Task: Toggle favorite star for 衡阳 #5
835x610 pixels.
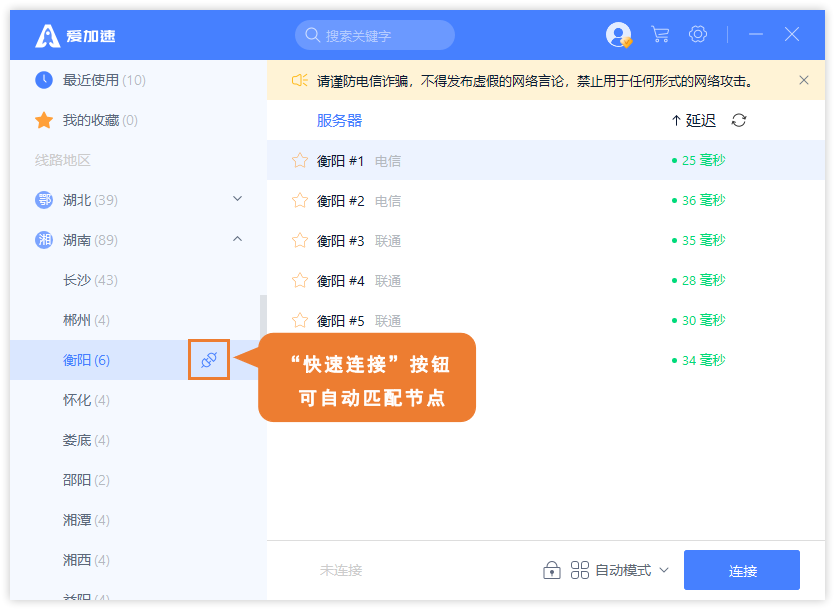Action: point(299,320)
